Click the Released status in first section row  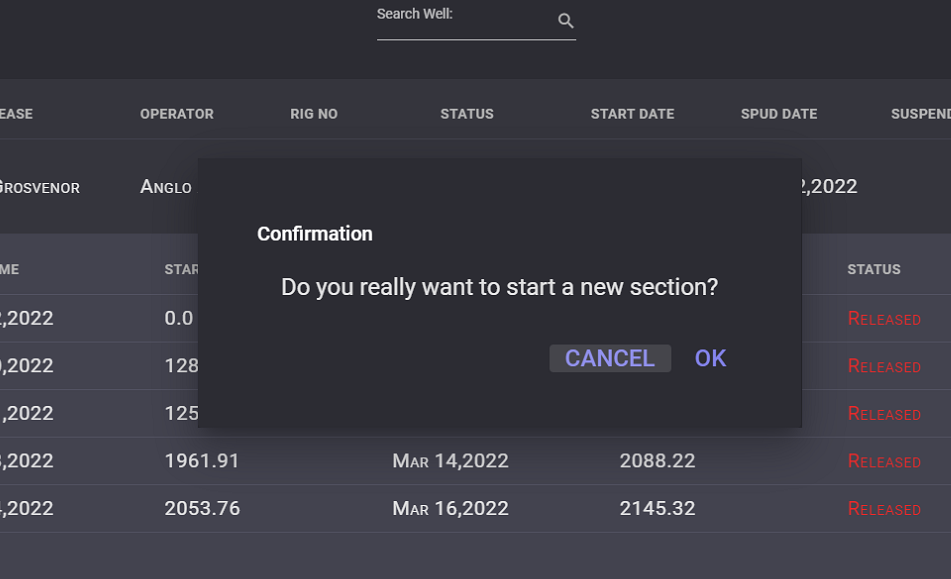tap(884, 318)
